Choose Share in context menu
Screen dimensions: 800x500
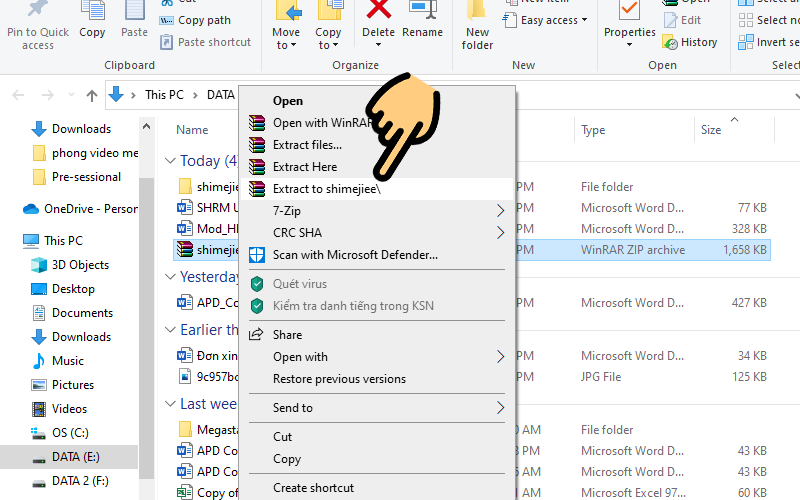pyautogui.click(x=377, y=335)
